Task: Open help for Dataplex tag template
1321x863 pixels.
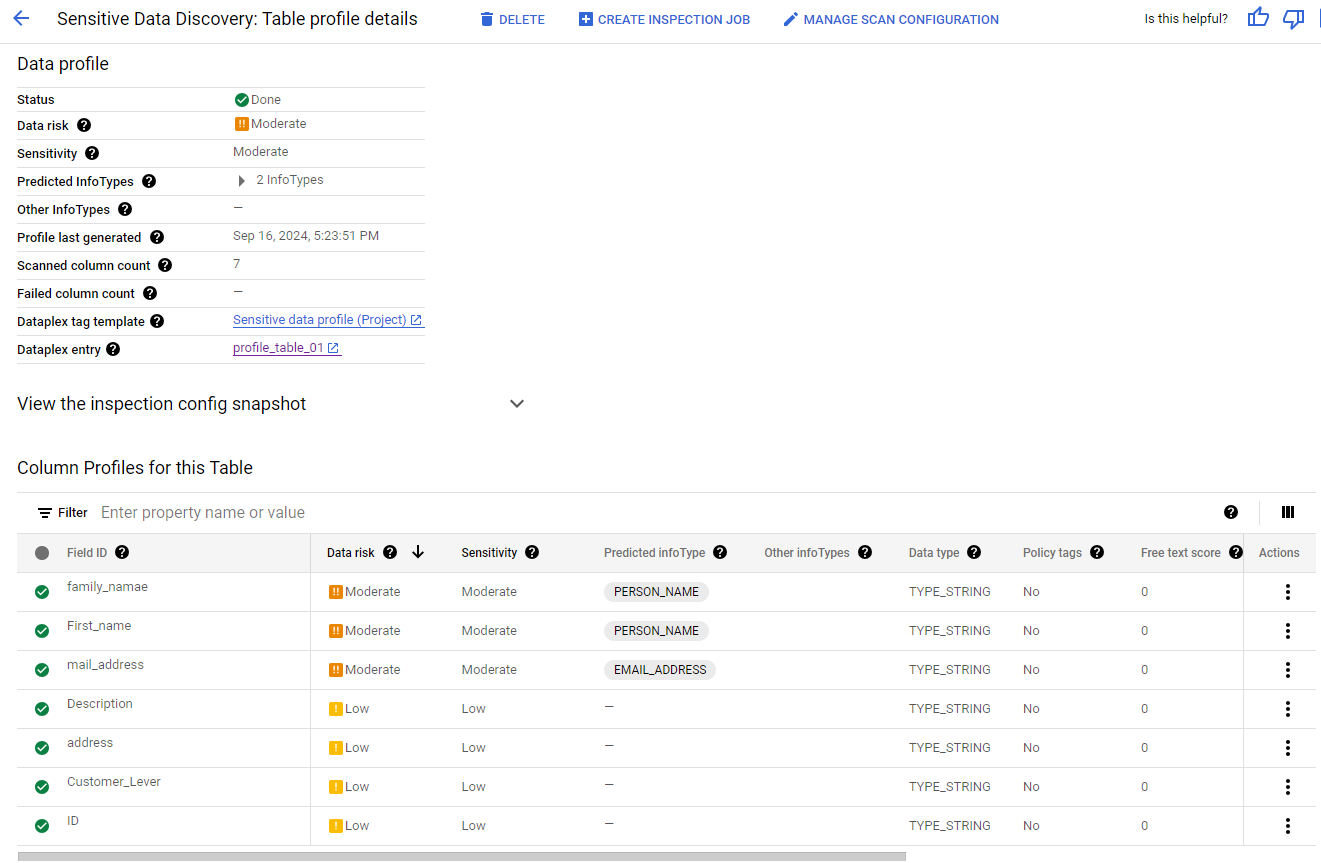Action: 157,322
